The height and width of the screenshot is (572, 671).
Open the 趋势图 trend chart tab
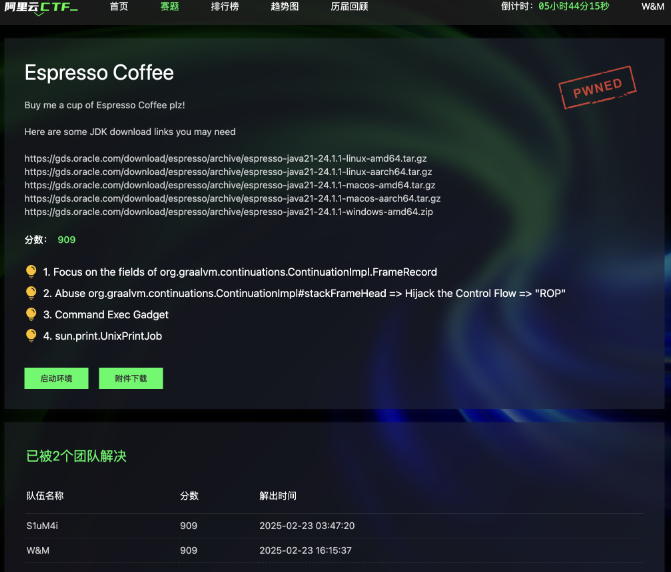pos(285,6)
